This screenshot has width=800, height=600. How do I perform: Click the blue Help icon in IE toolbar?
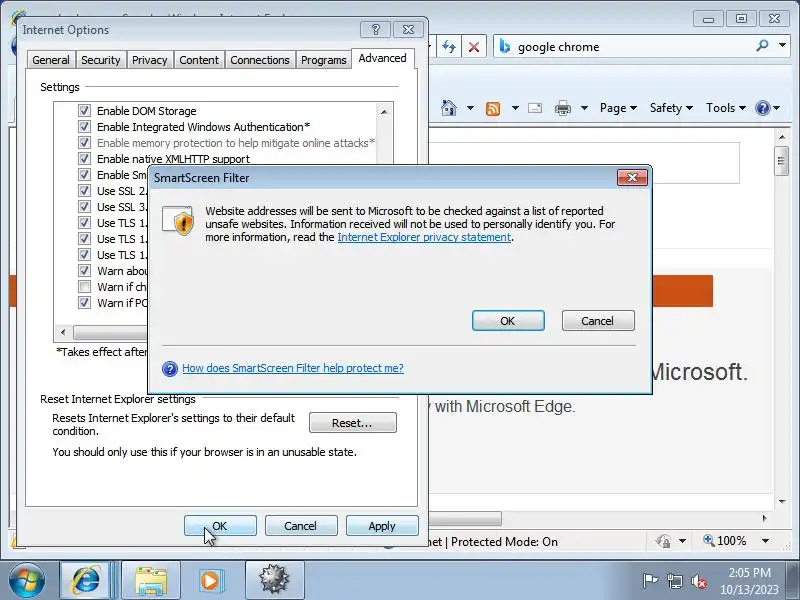pos(762,108)
